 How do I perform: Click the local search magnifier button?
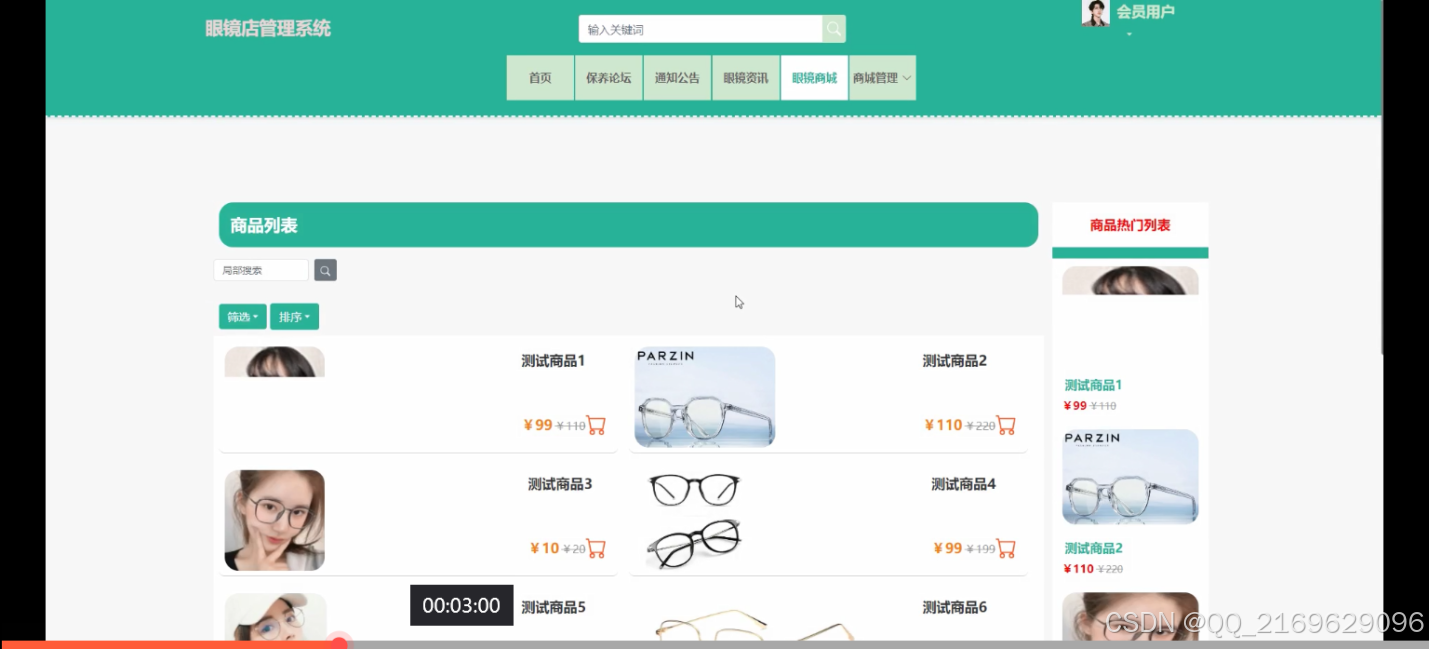point(325,270)
